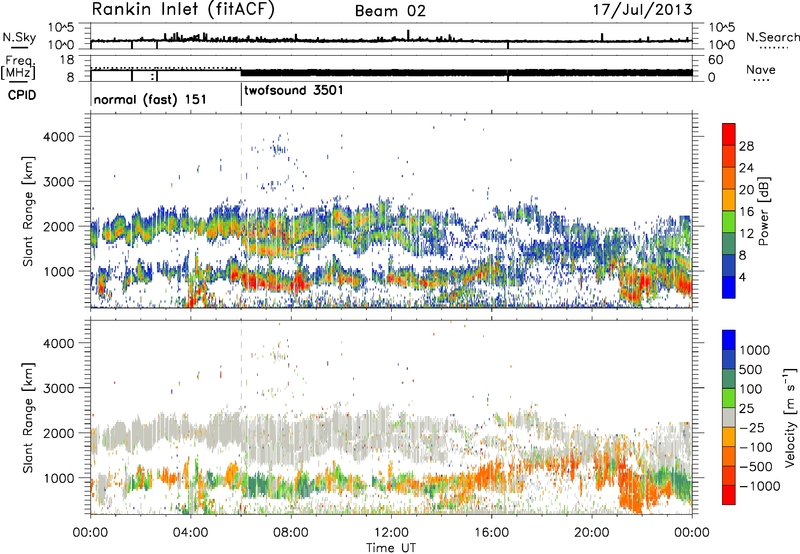Viewport: 800px width, 554px height.
Task: Click the Slant Range label of velocity panel
Action: point(28,417)
